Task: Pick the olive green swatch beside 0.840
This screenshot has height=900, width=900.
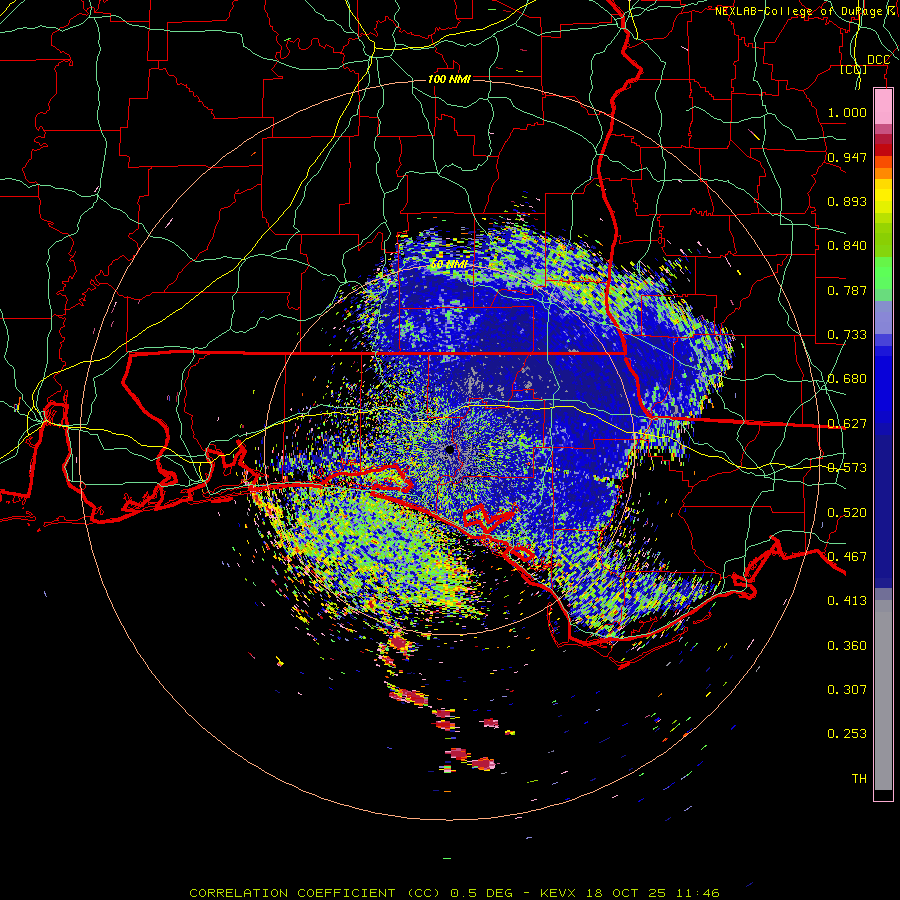Action: [883, 240]
